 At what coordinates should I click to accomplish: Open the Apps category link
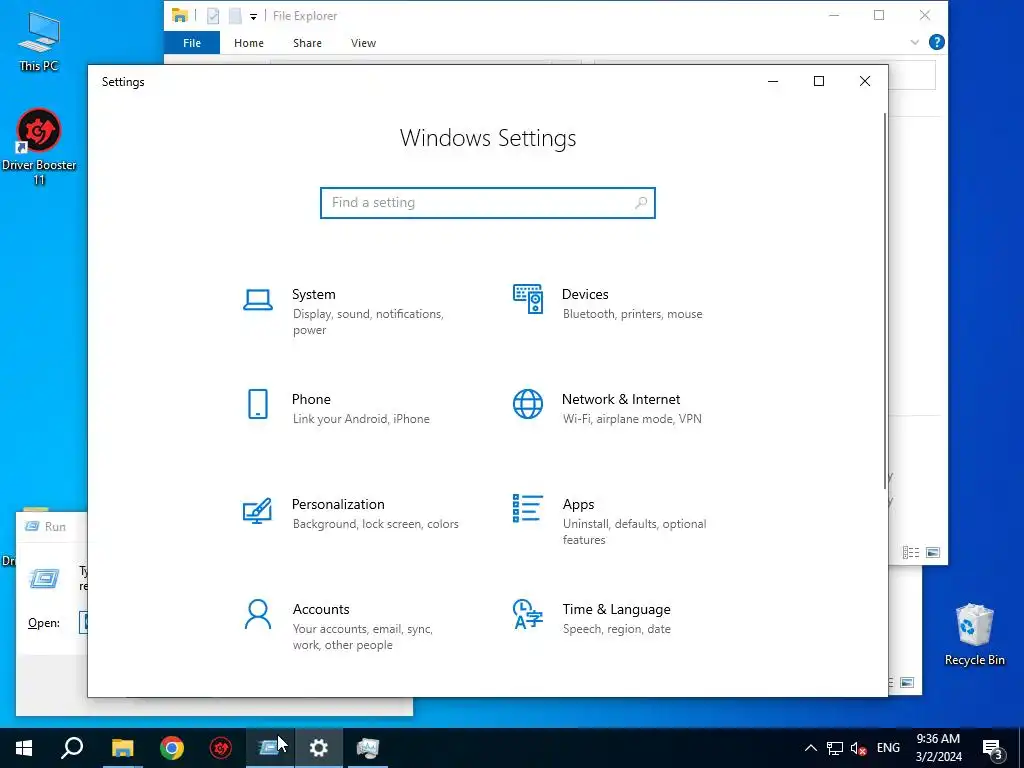click(579, 505)
